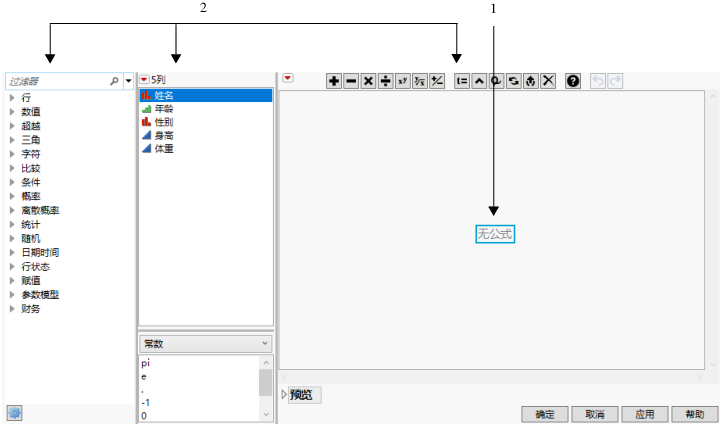Expand the 随机 function group
This screenshot has width=722, height=426.
tap(12, 238)
